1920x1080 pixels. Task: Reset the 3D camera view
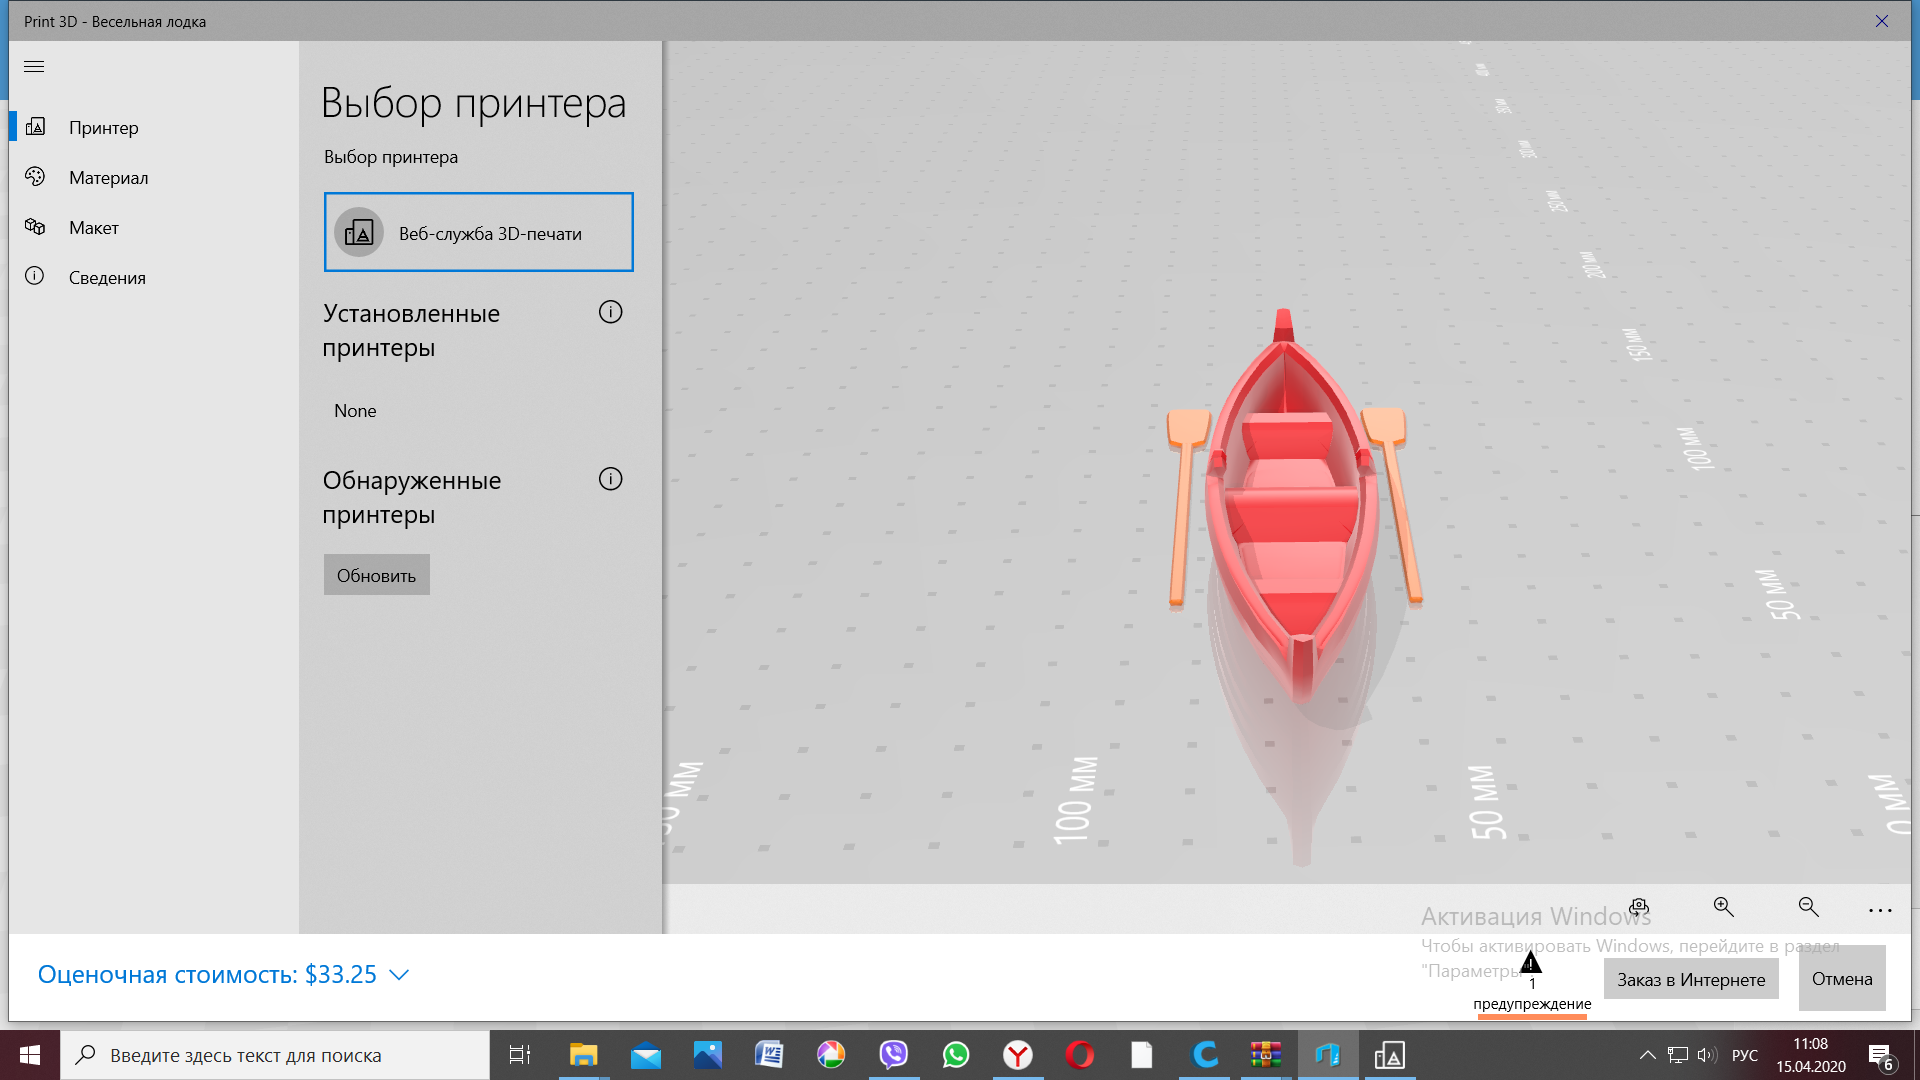point(1638,908)
